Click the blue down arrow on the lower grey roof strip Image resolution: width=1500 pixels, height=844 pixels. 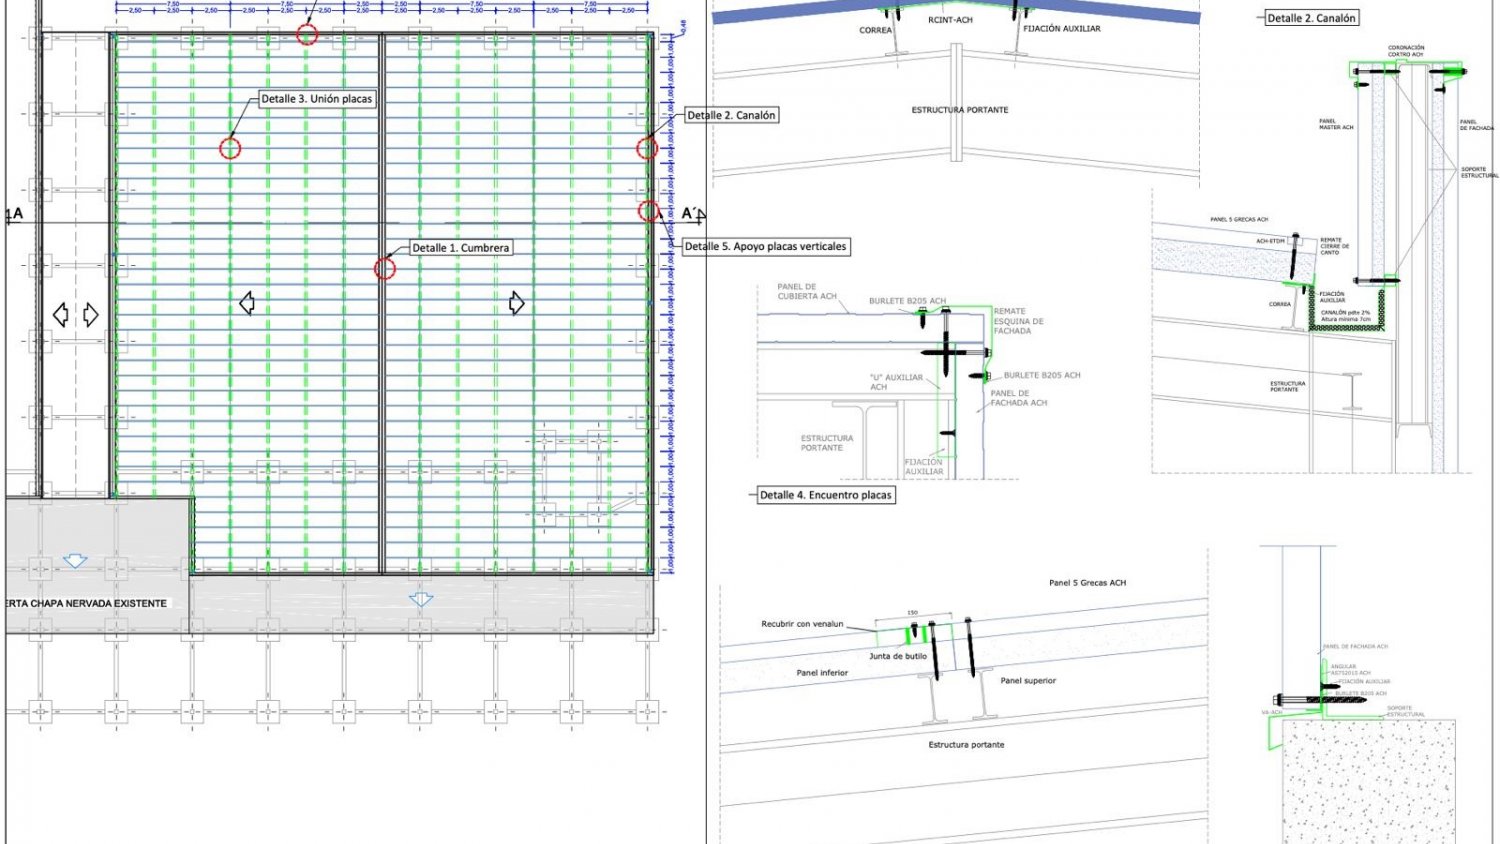point(421,599)
